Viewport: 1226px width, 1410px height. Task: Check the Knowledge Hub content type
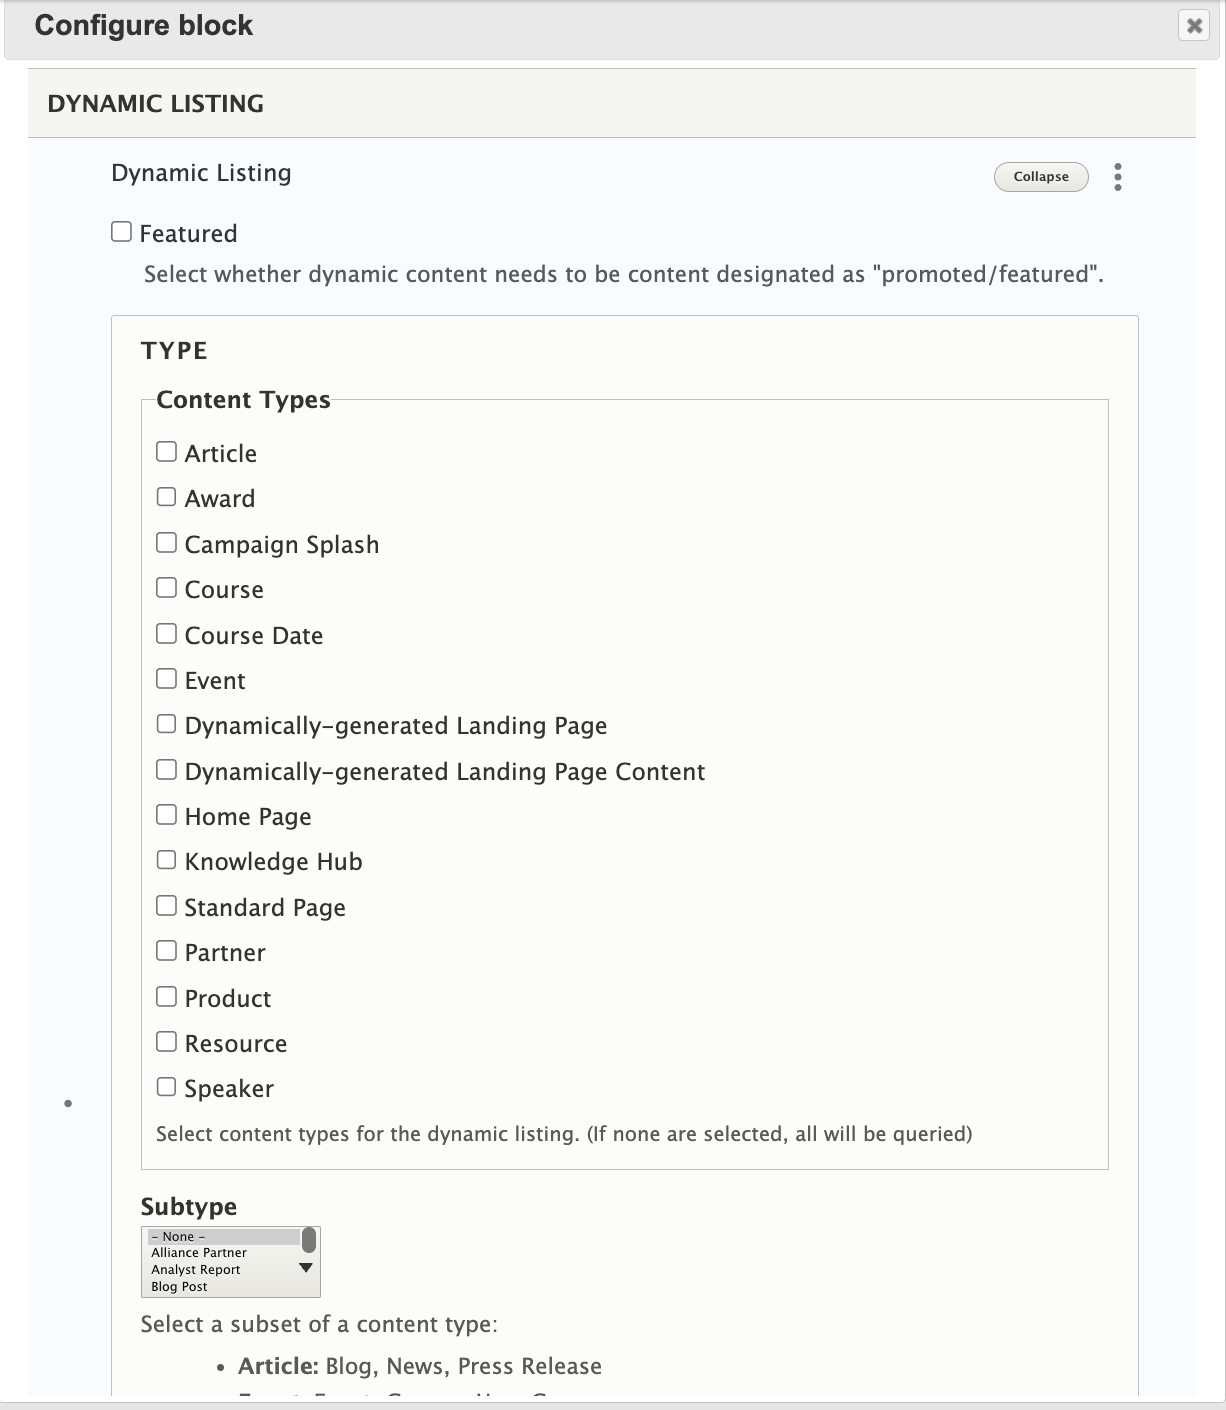click(x=166, y=858)
